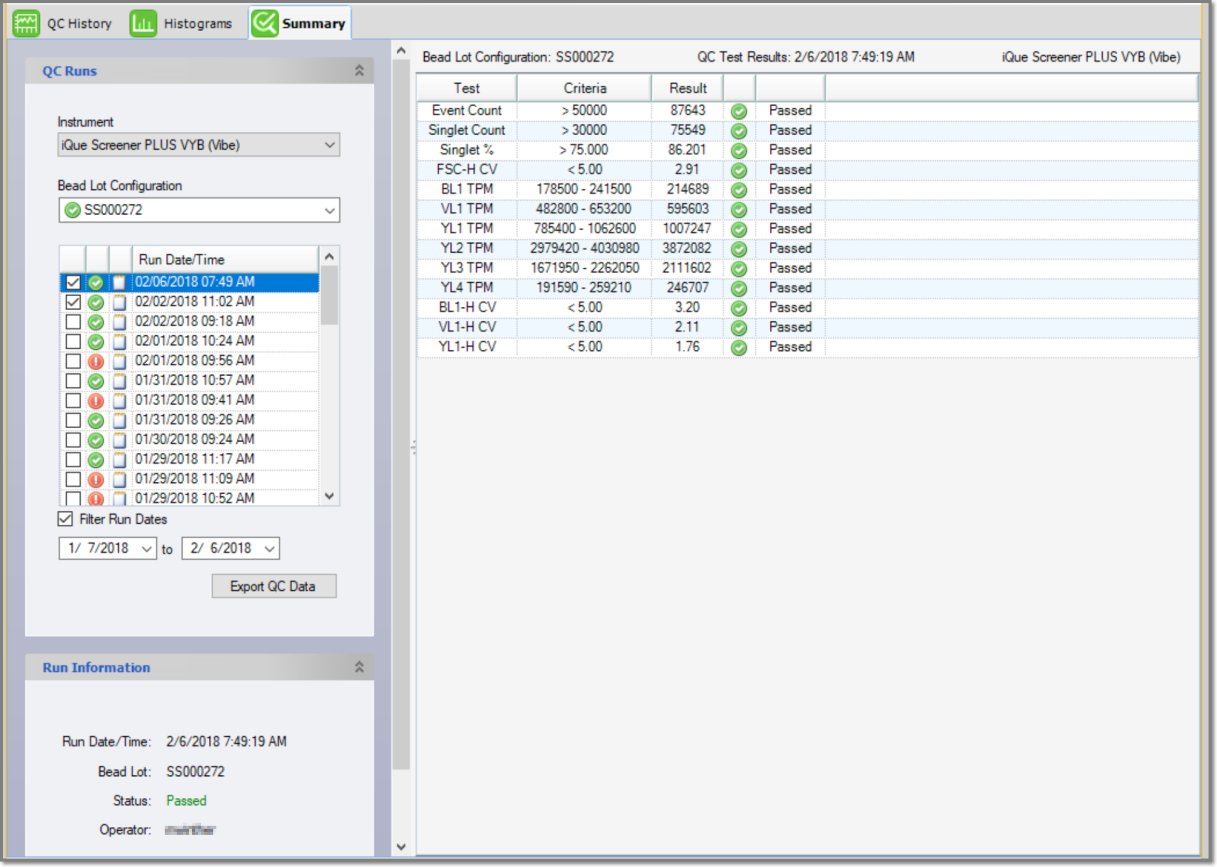Click red failed icon for 01/29/2018 11:09 AM run
The width and height of the screenshot is (1217, 867).
pyautogui.click(x=96, y=479)
